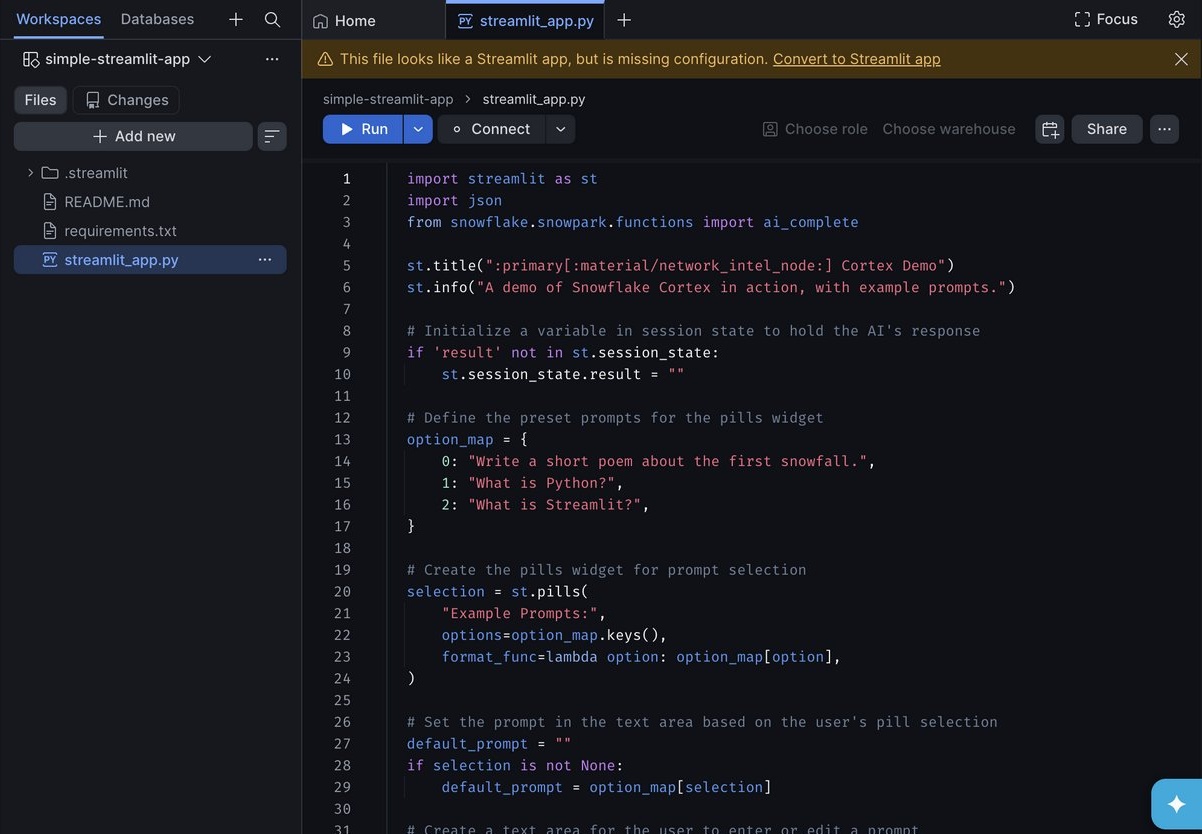Click the if selection is not None line
Image resolution: width=1202 pixels, height=834 pixels.
[515, 766]
